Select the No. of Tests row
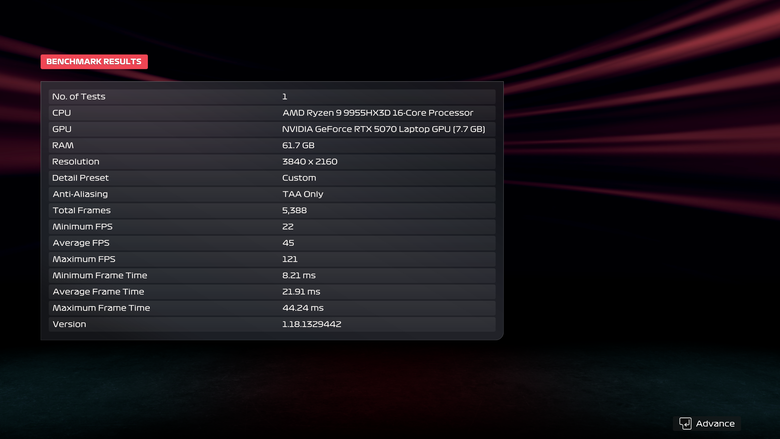Viewport: 780px width, 439px height. 272,96
